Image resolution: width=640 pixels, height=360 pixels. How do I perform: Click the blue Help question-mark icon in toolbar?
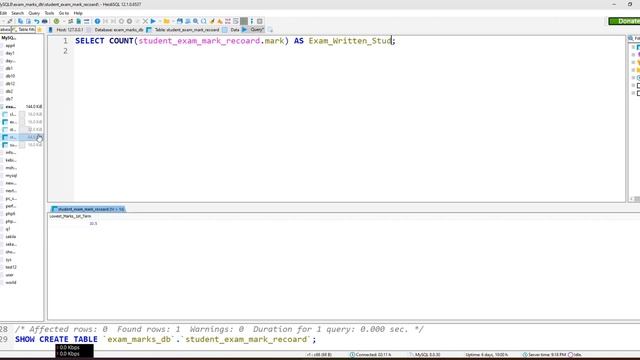click(x=97, y=21)
